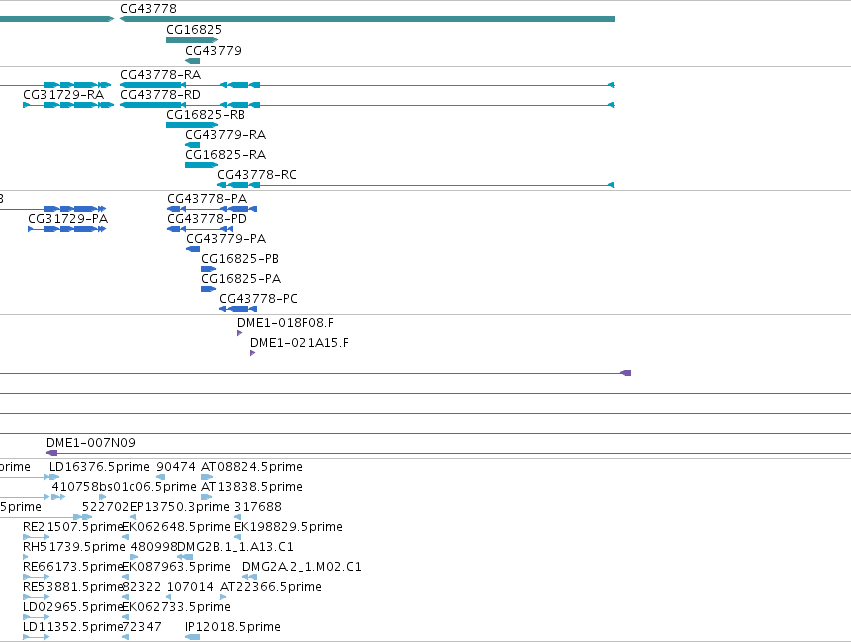Select protein CG43778-PA label
The image size is (851, 642).
[207, 199]
